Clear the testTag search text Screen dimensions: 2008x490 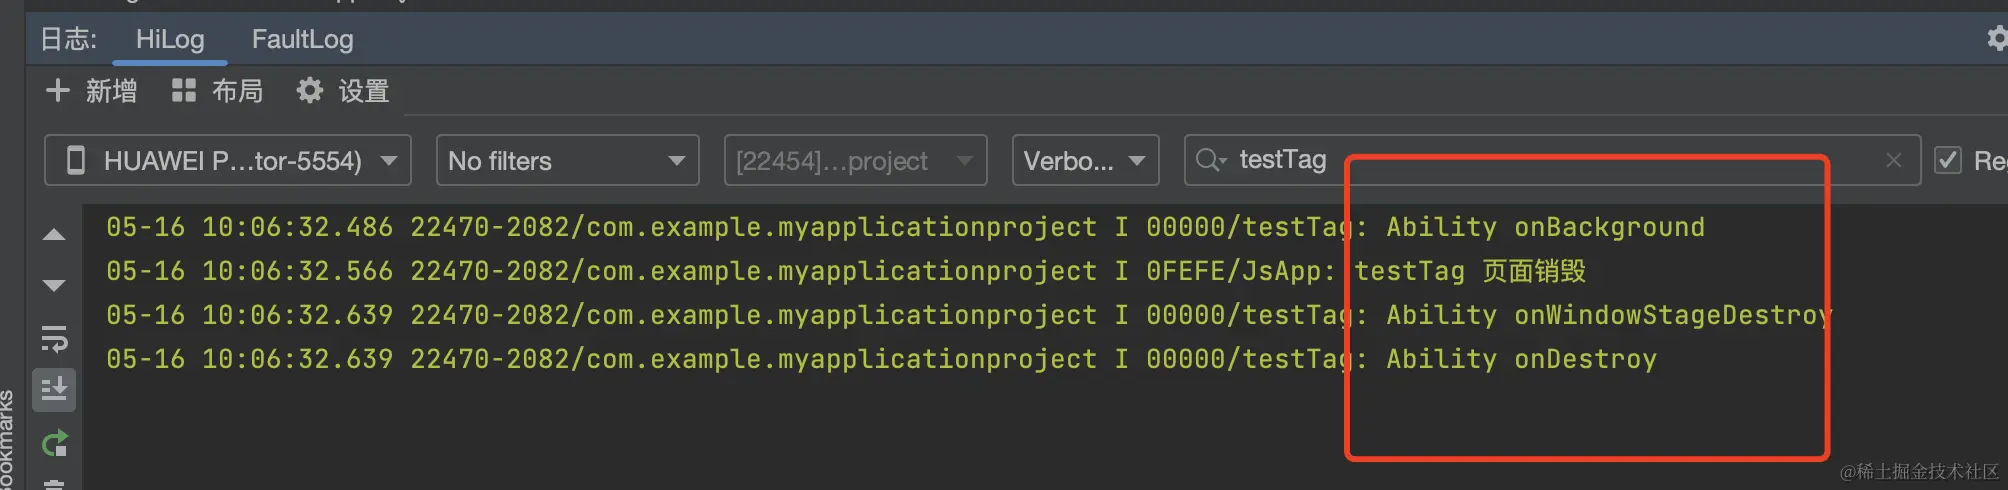point(1893,160)
